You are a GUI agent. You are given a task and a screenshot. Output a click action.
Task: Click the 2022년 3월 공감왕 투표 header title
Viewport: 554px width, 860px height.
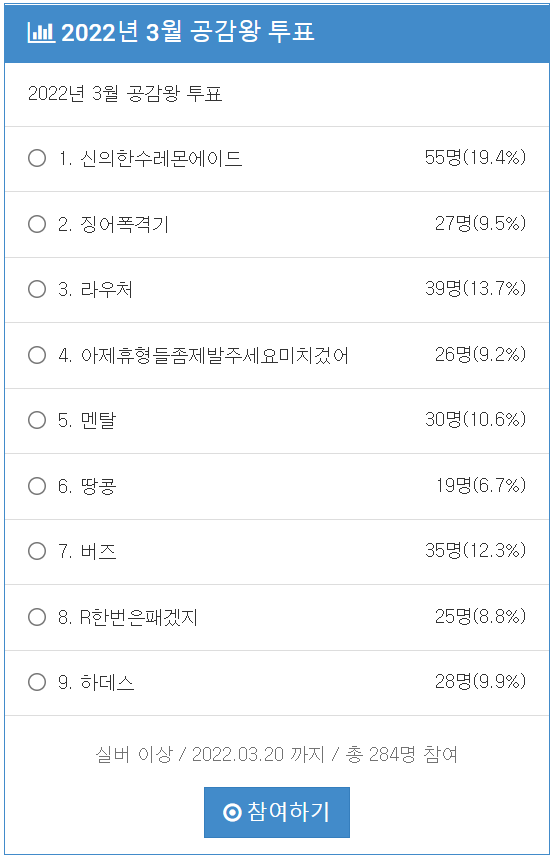188,32
